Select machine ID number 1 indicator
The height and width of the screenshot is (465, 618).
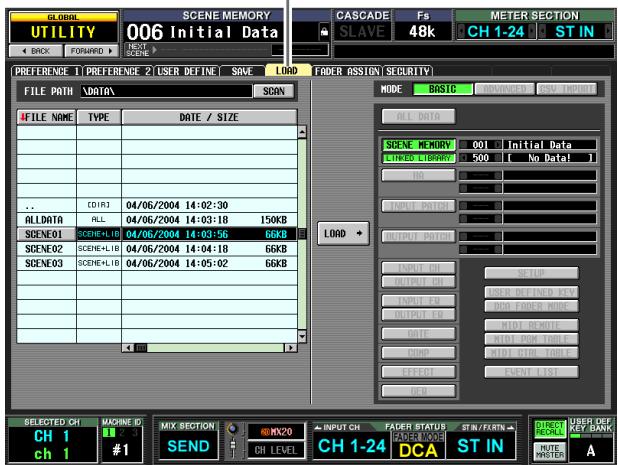pyautogui.click(x=108, y=432)
